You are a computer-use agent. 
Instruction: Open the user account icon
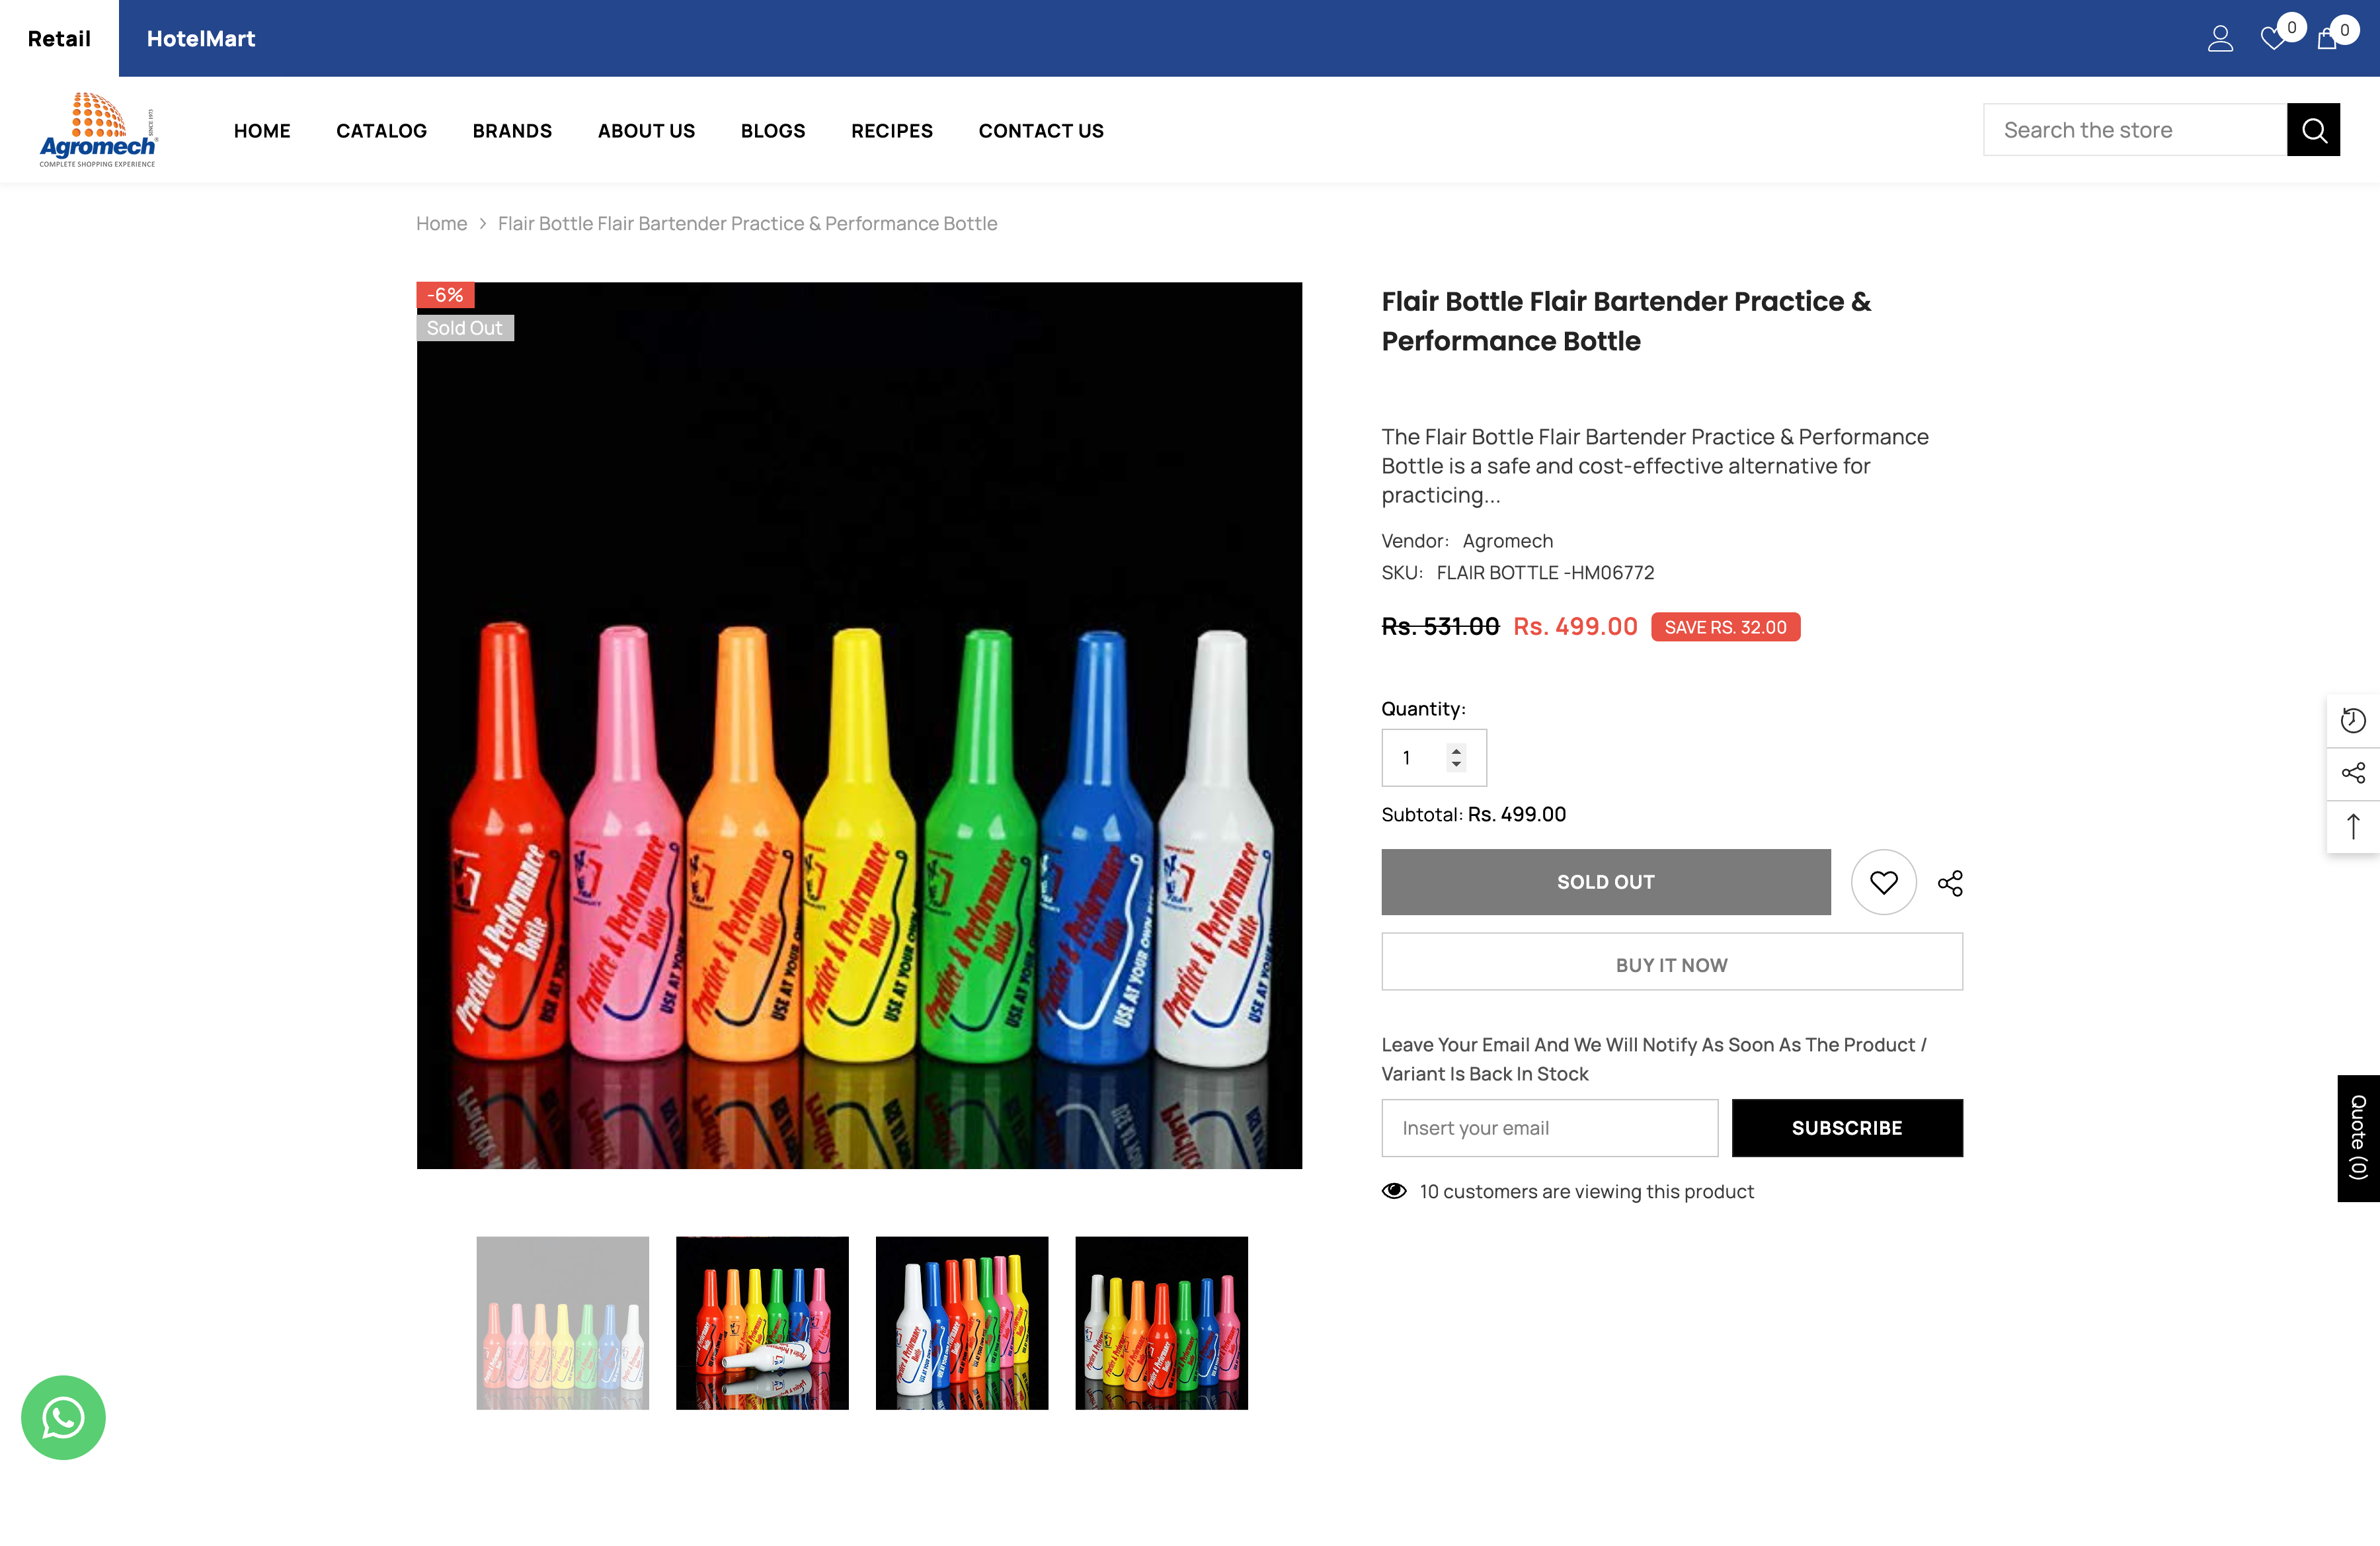(2220, 39)
